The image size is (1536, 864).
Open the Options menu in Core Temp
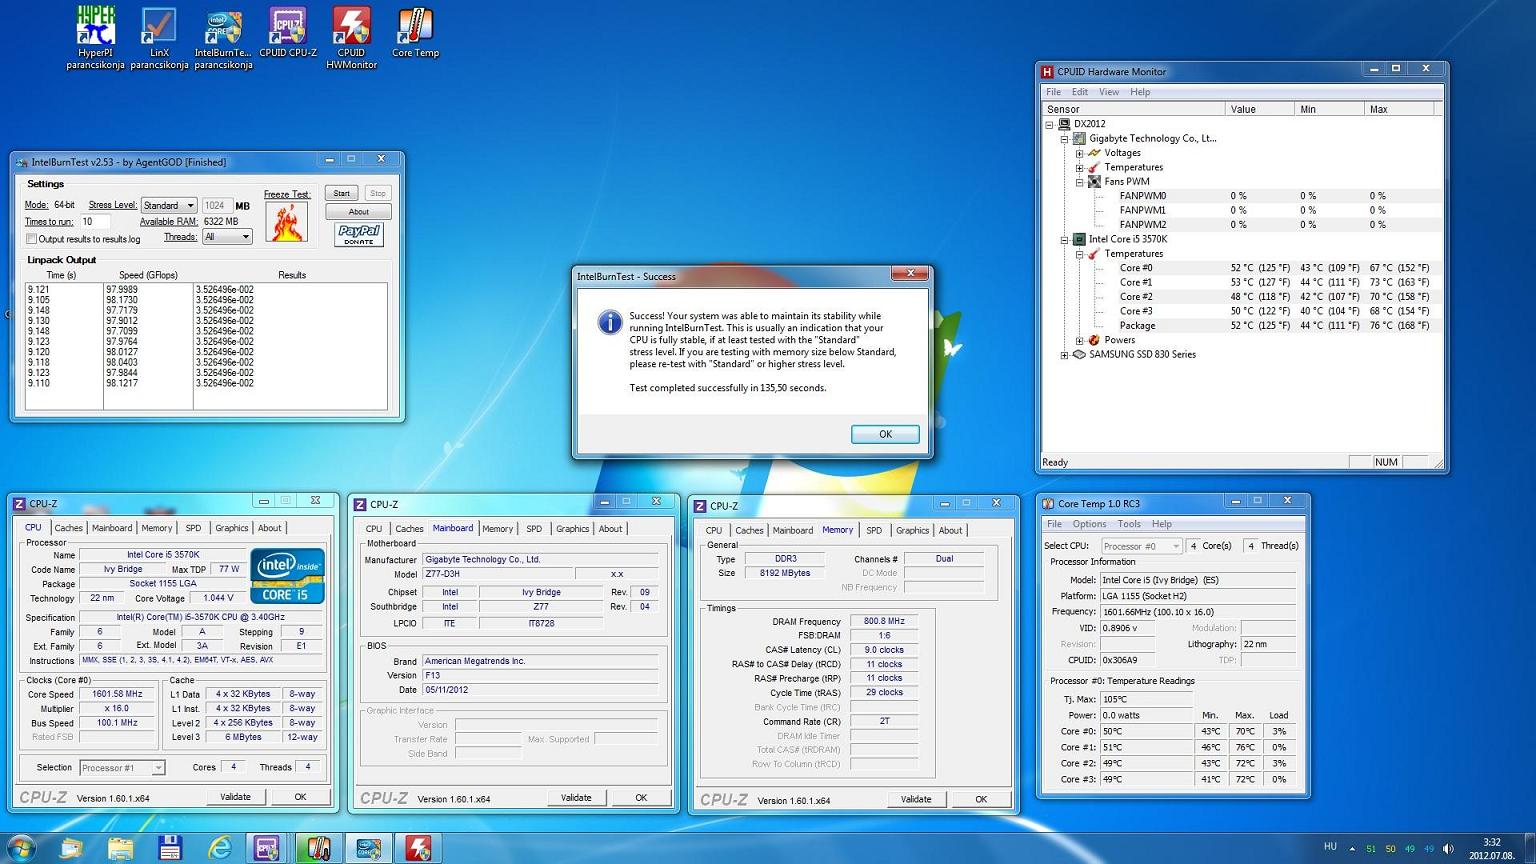[x=1089, y=524]
